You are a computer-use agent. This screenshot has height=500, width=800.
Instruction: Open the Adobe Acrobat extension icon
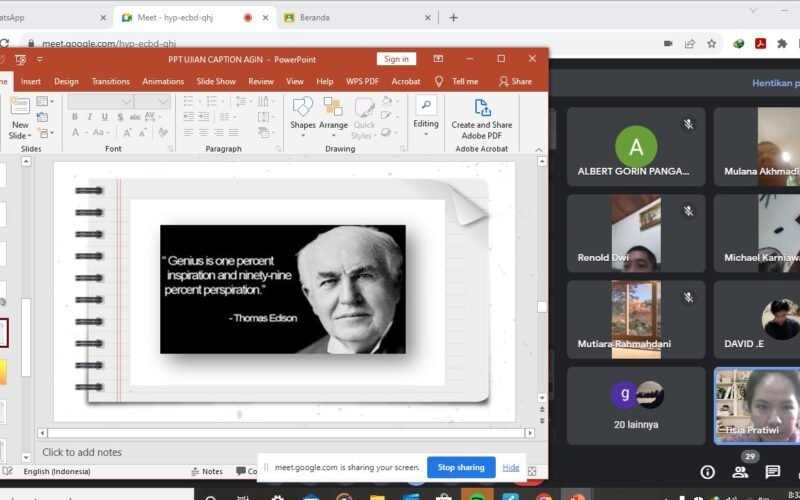click(760, 44)
